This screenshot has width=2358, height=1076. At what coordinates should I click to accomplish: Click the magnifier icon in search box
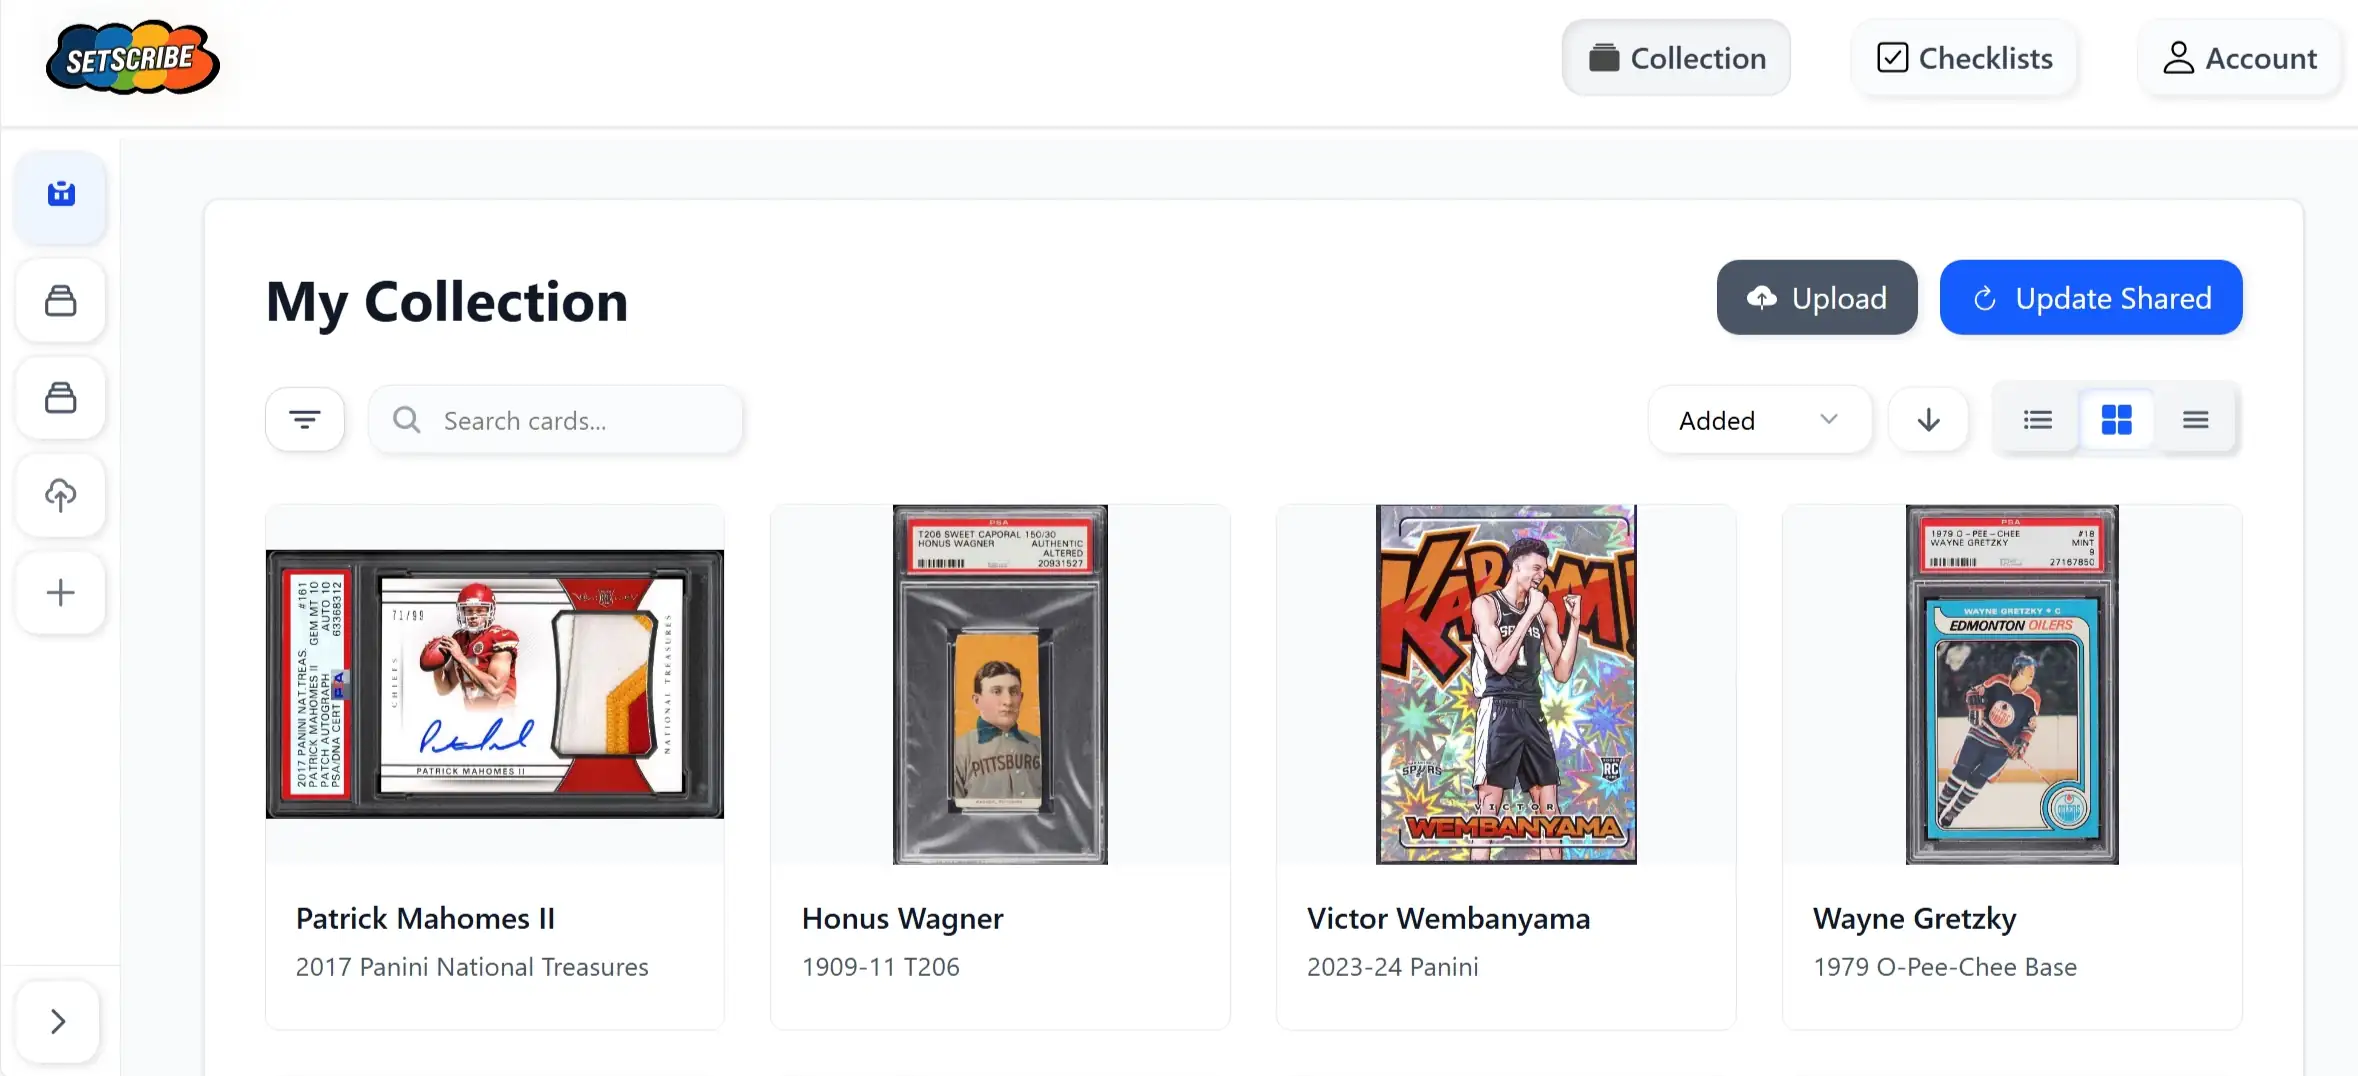406,420
